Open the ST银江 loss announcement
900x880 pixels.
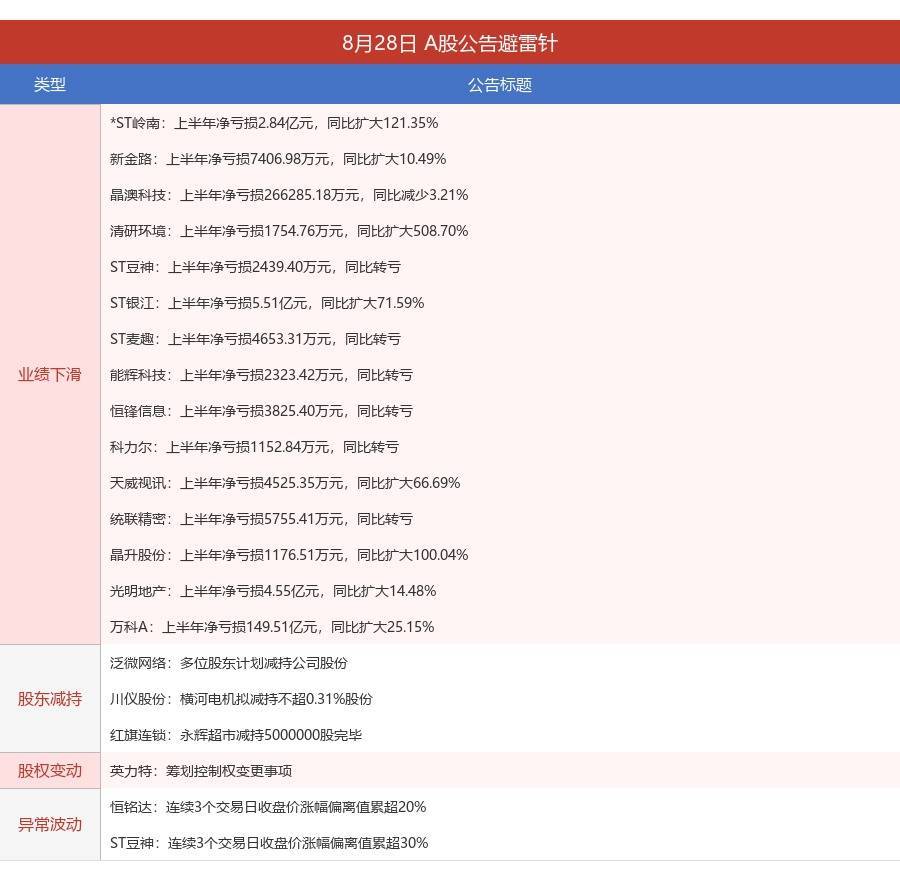click(267, 303)
